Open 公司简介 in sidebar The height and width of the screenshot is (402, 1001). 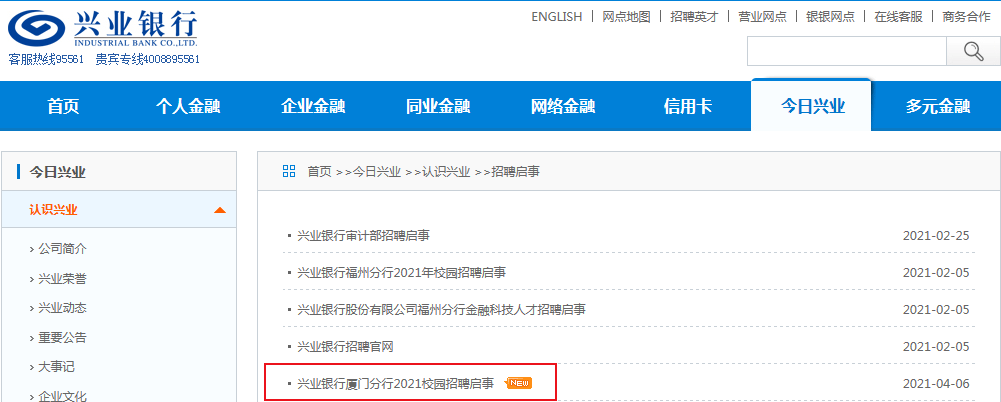coord(62,248)
